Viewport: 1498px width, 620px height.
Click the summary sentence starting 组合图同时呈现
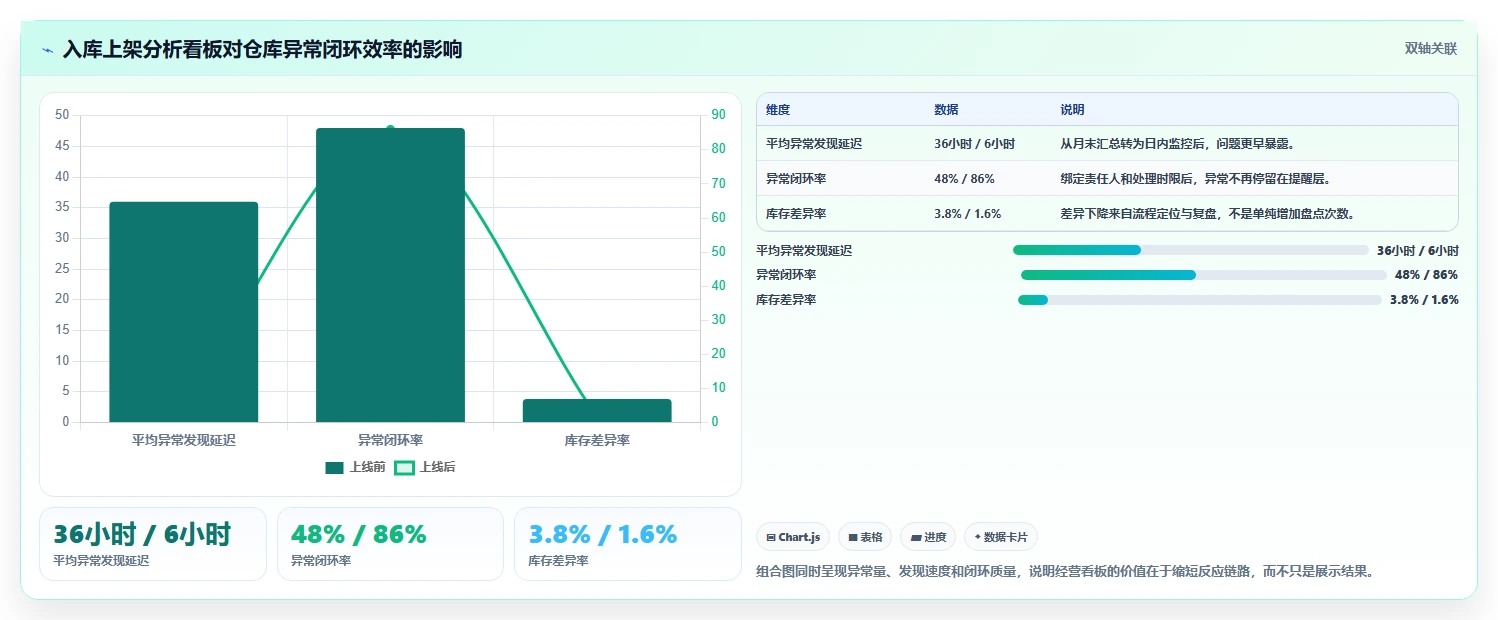[1066, 572]
